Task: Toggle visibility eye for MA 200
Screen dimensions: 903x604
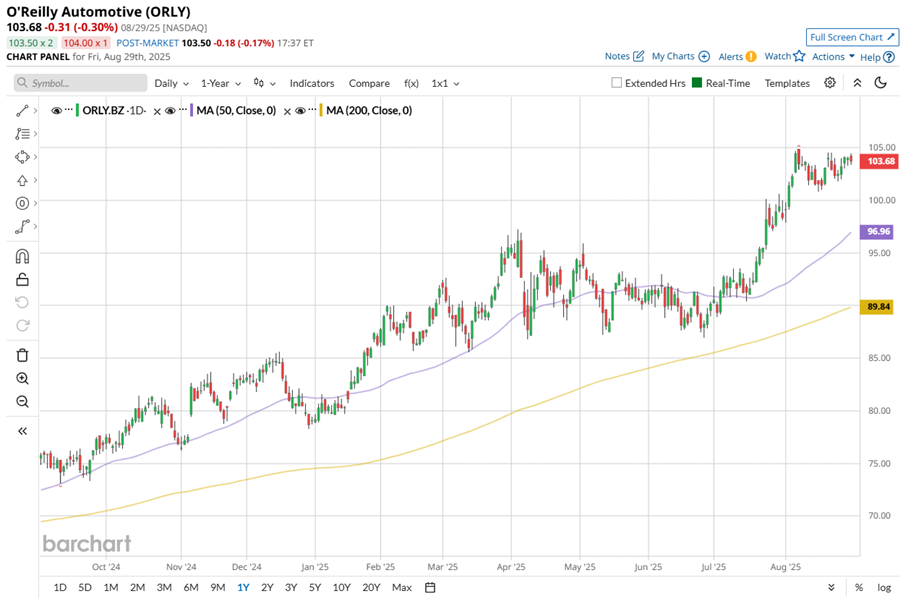Action: [x=300, y=111]
